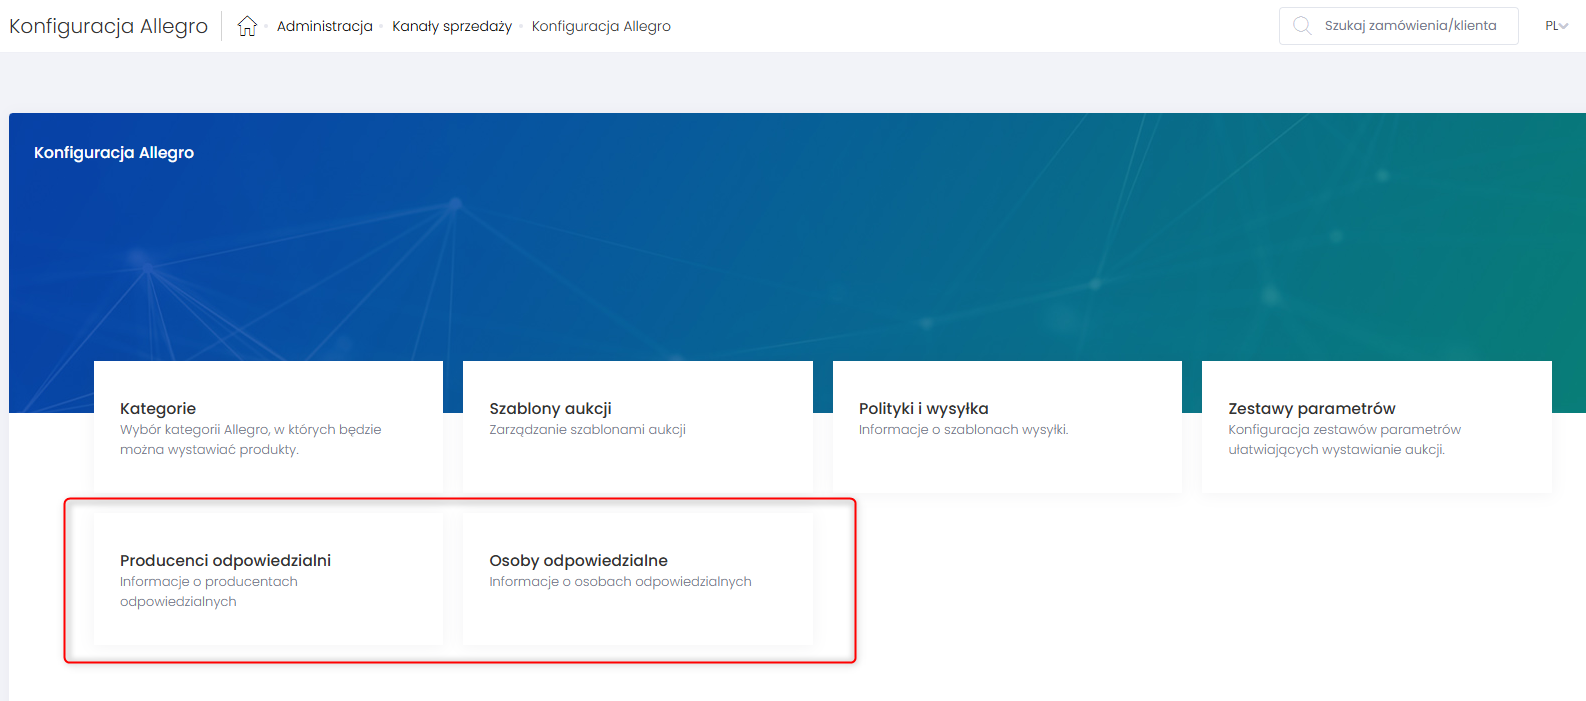Open the home icon in breadcrumb
Viewport: 1586px width, 701px height.
click(247, 26)
